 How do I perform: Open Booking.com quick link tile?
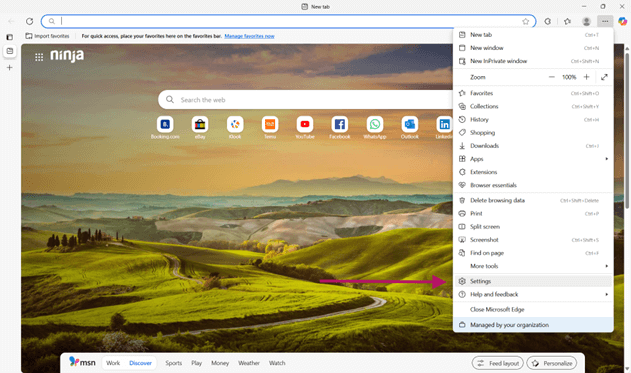[x=165, y=128]
